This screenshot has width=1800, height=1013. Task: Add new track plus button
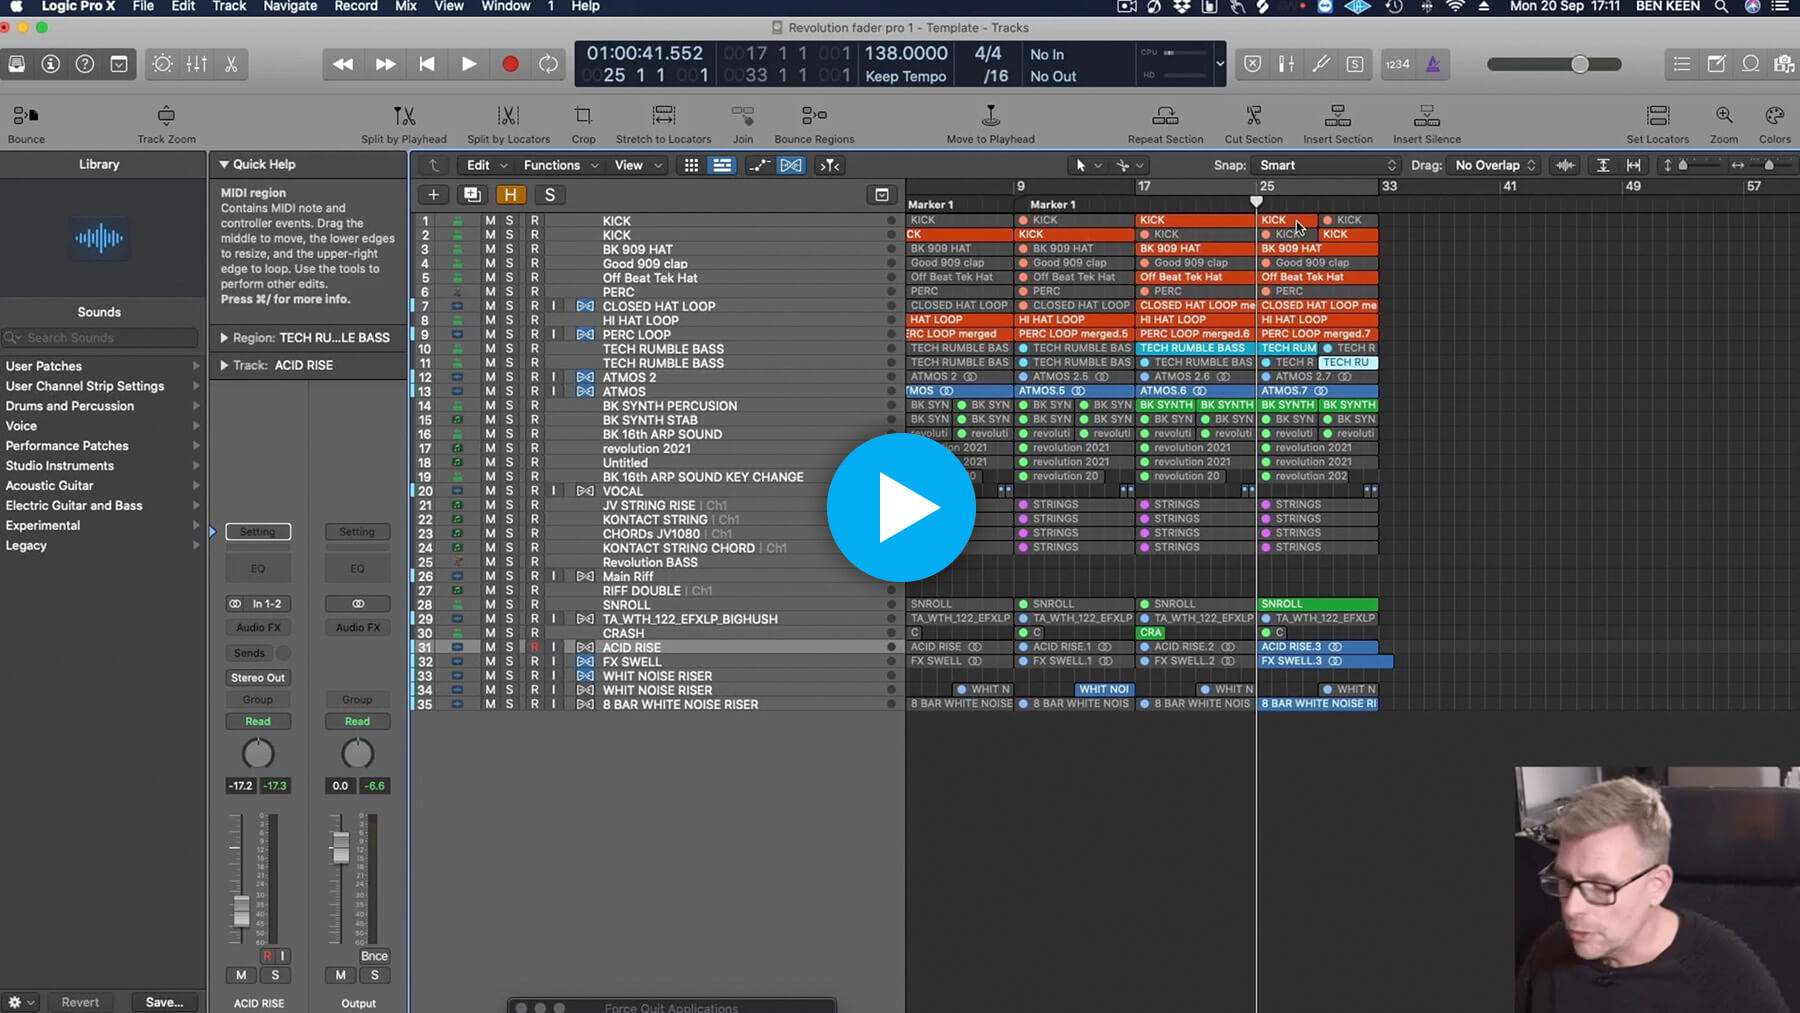[x=433, y=195]
